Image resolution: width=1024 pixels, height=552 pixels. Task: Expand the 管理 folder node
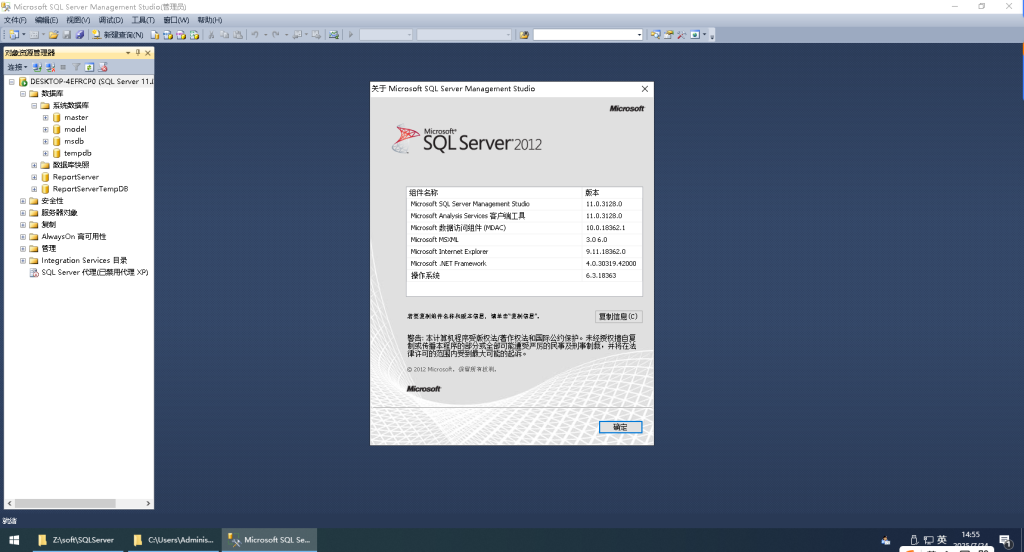click(x=23, y=249)
